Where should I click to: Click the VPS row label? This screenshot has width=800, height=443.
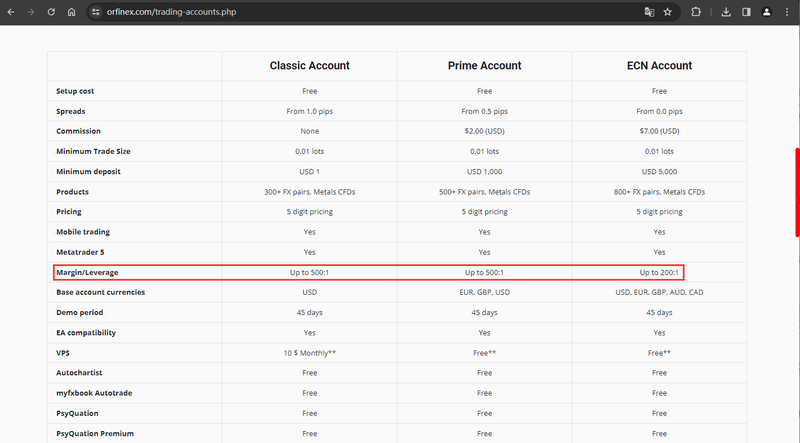coord(63,353)
